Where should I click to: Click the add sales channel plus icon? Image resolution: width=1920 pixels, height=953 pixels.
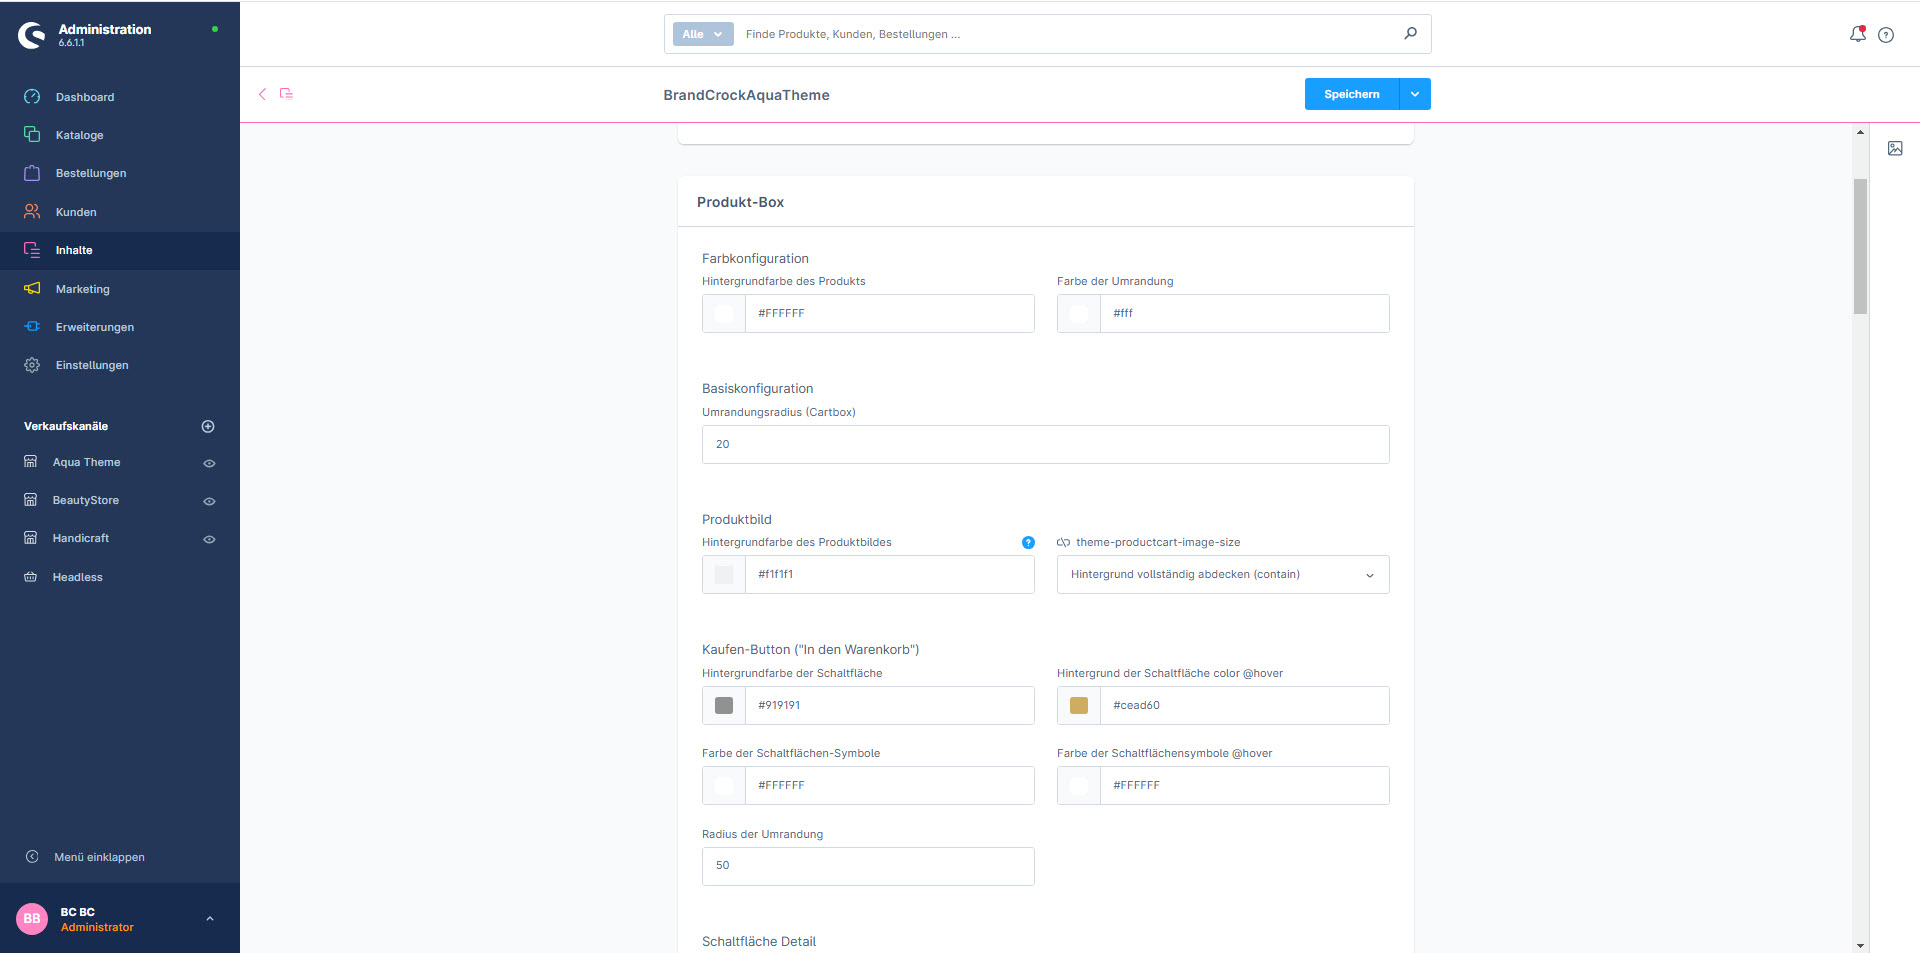[x=208, y=426]
